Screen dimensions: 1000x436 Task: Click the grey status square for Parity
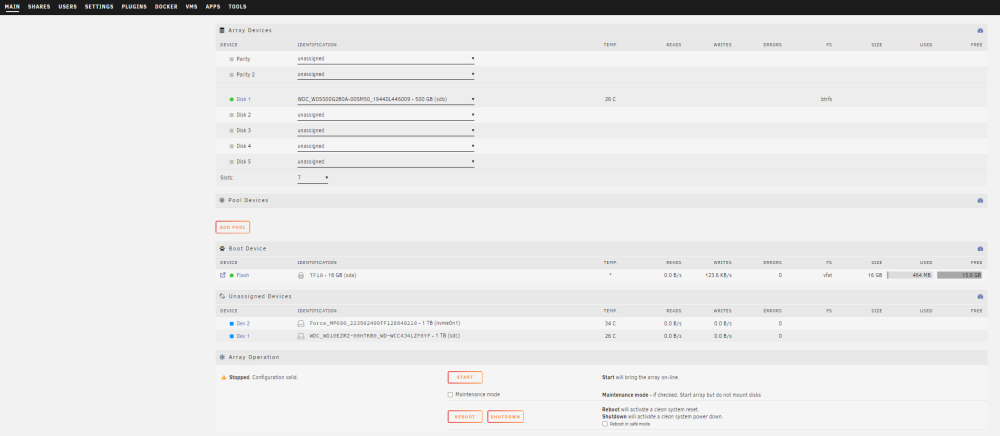tap(232, 59)
